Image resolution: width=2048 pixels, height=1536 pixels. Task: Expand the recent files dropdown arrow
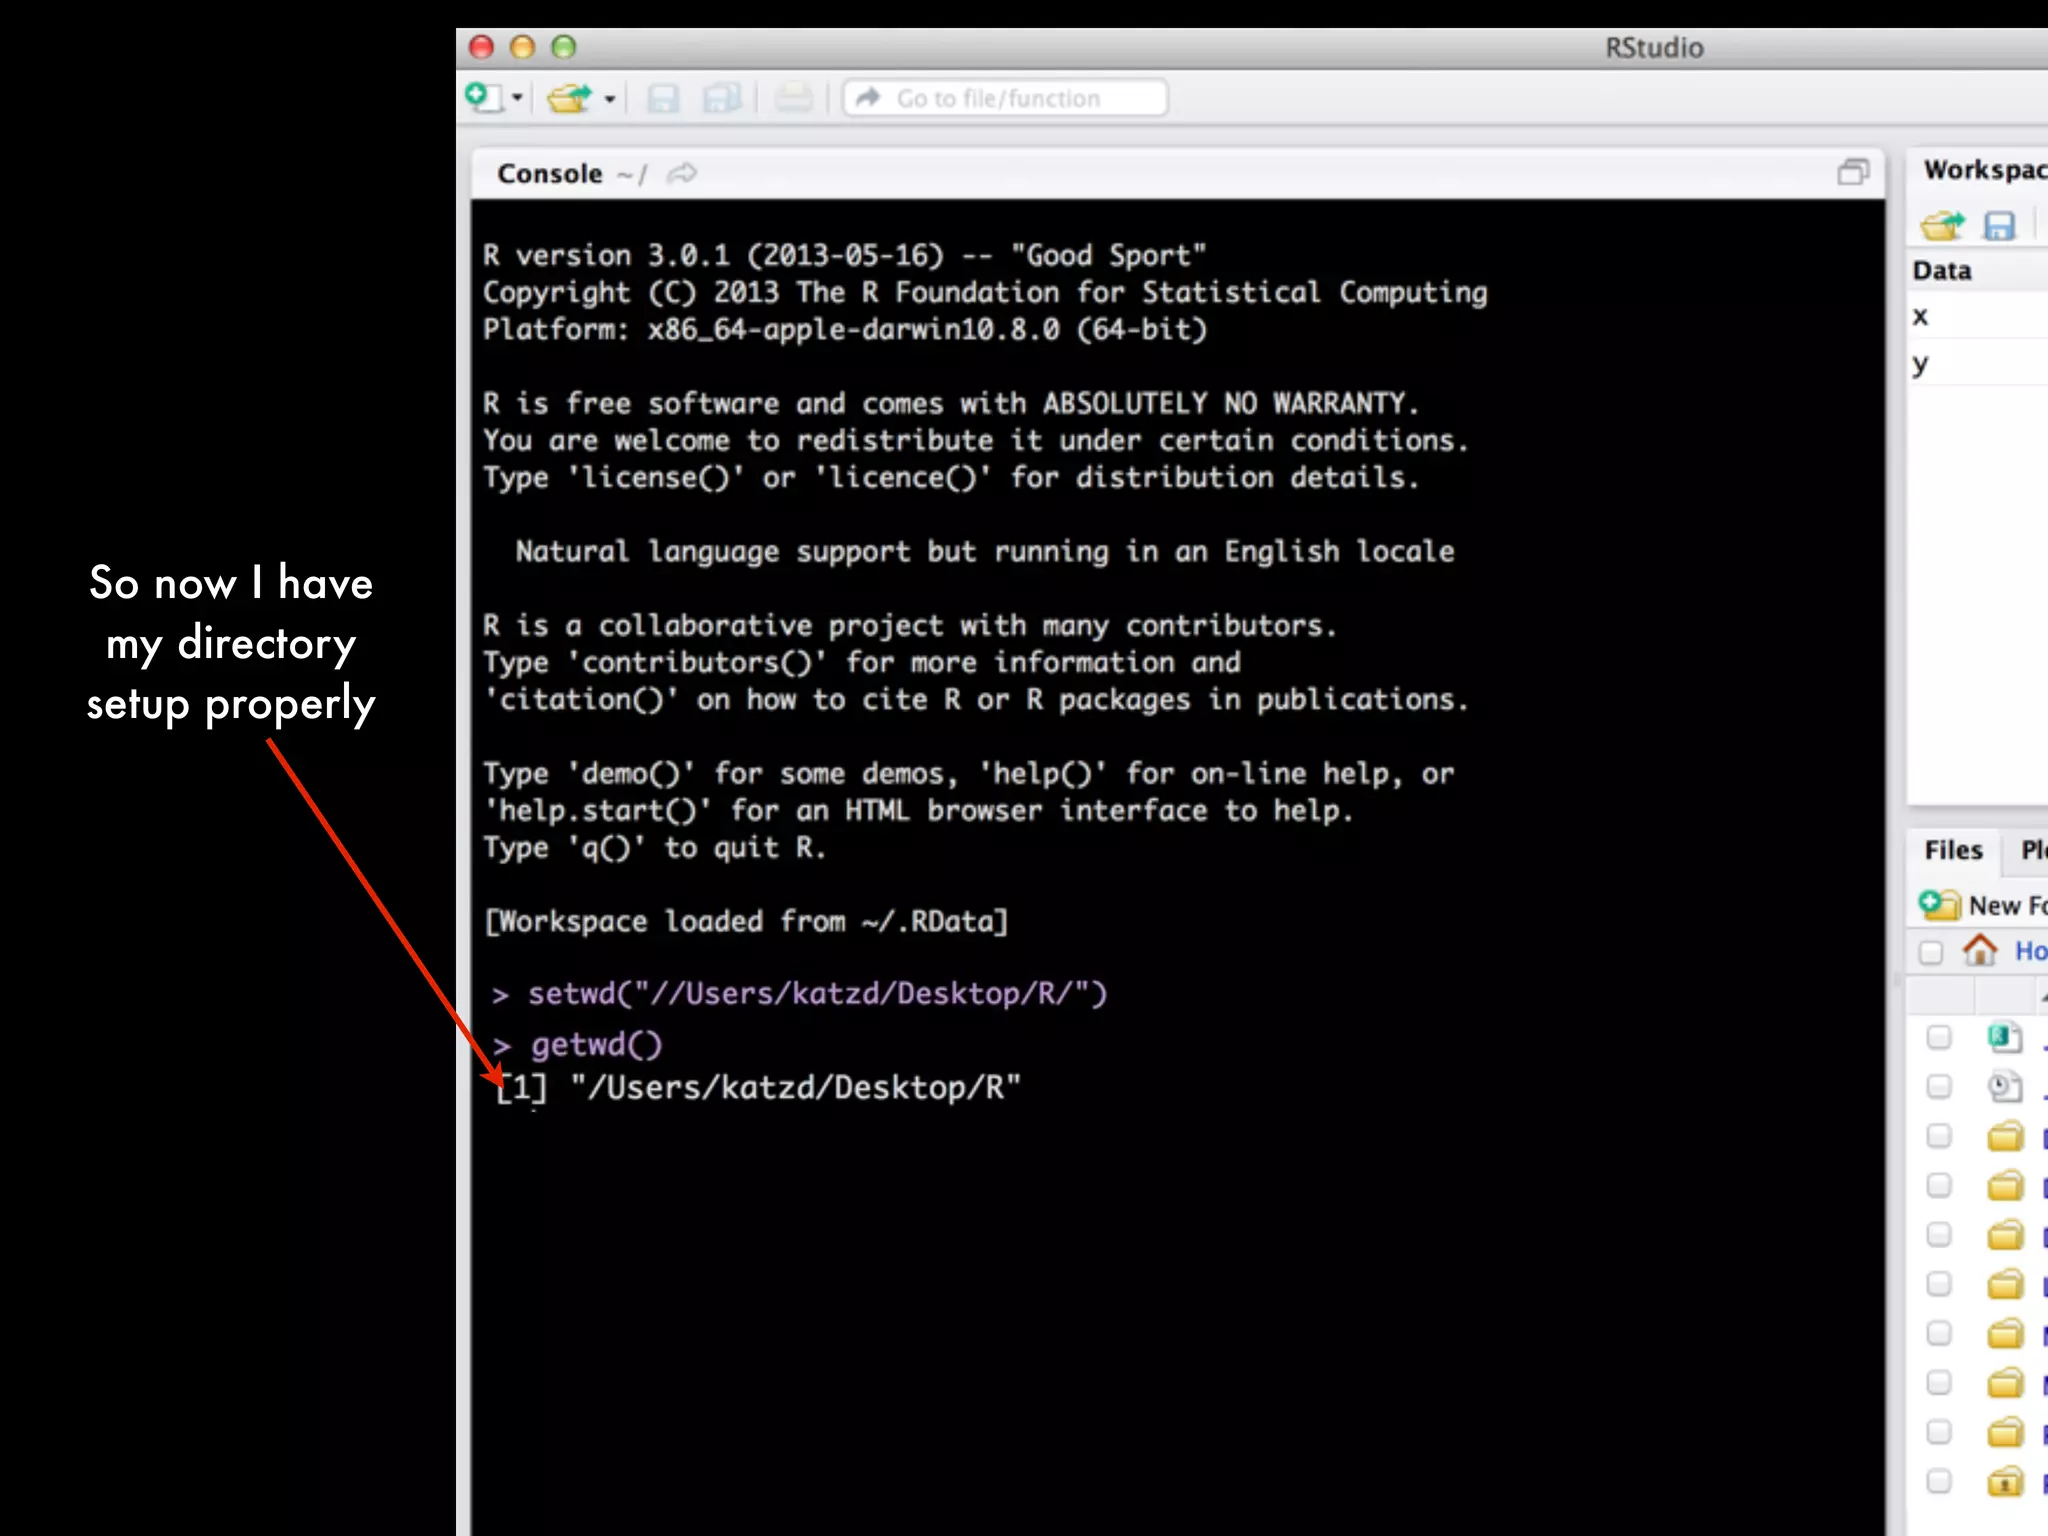pos(609,98)
